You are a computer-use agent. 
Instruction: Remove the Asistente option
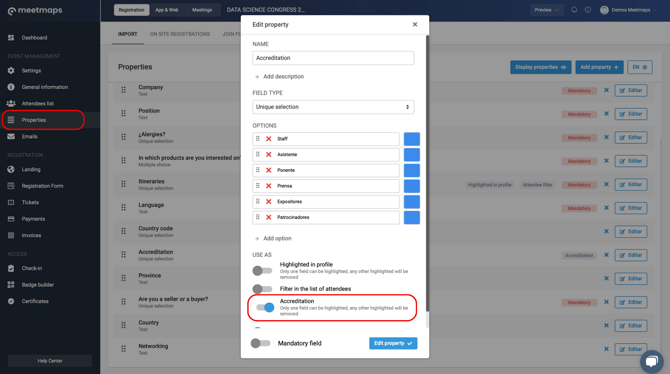(x=268, y=154)
